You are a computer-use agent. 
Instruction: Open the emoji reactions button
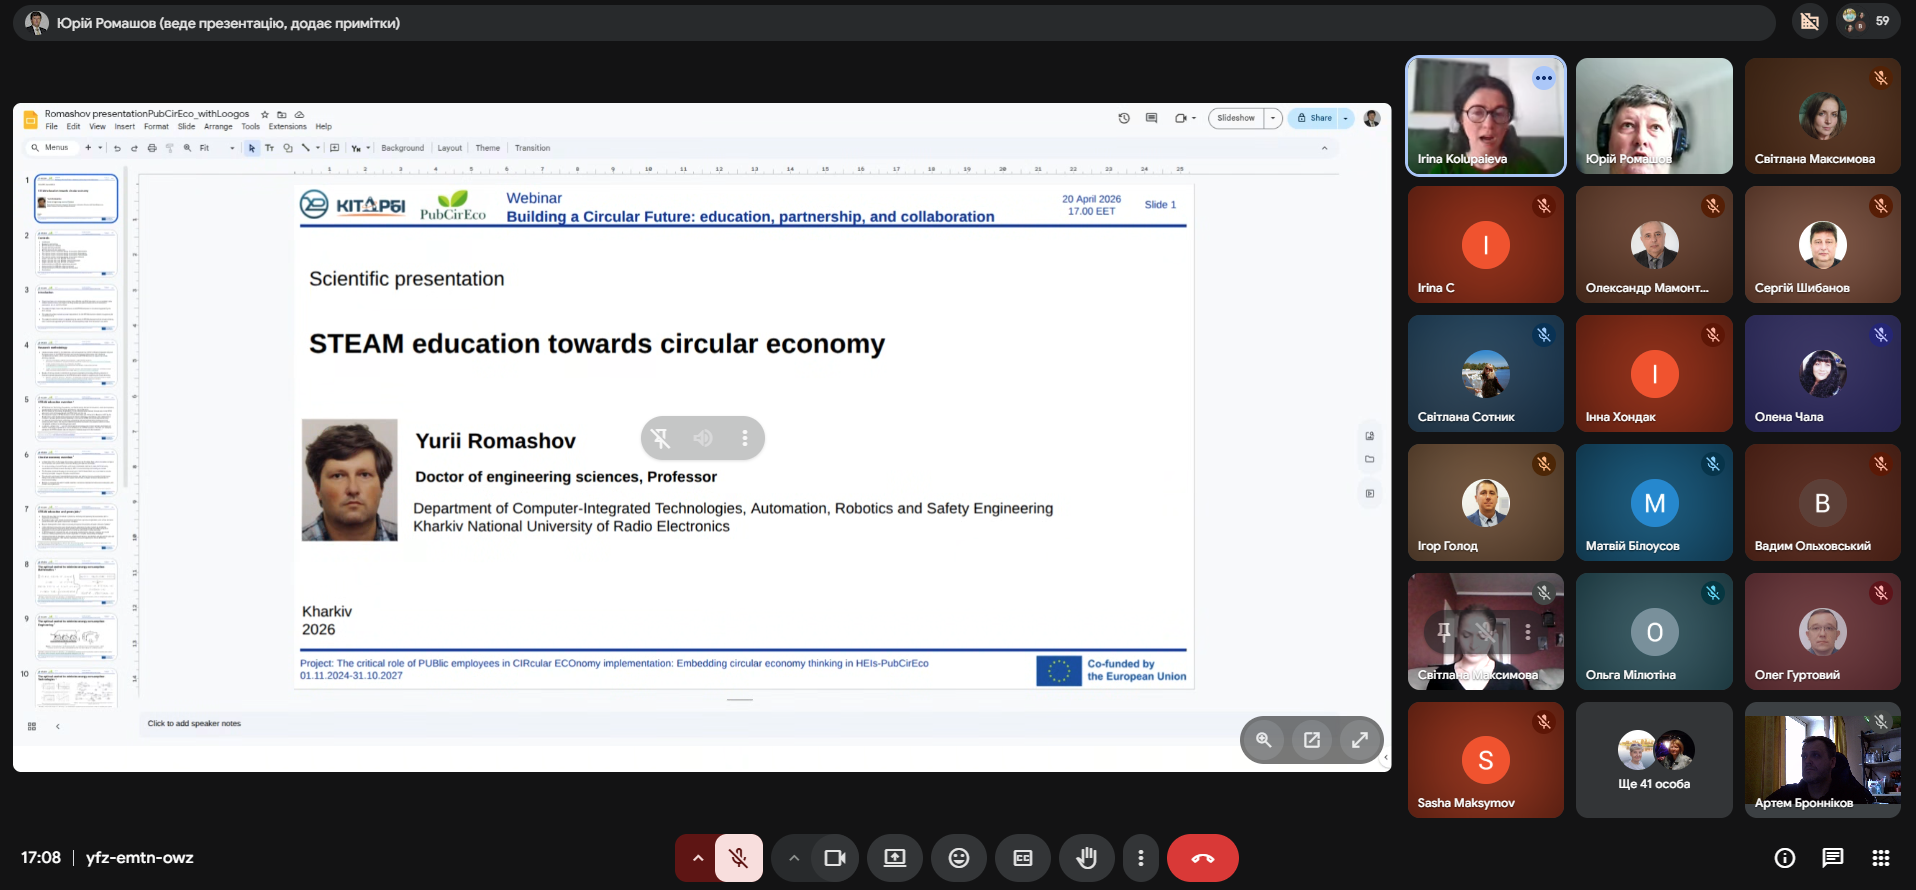(x=958, y=858)
